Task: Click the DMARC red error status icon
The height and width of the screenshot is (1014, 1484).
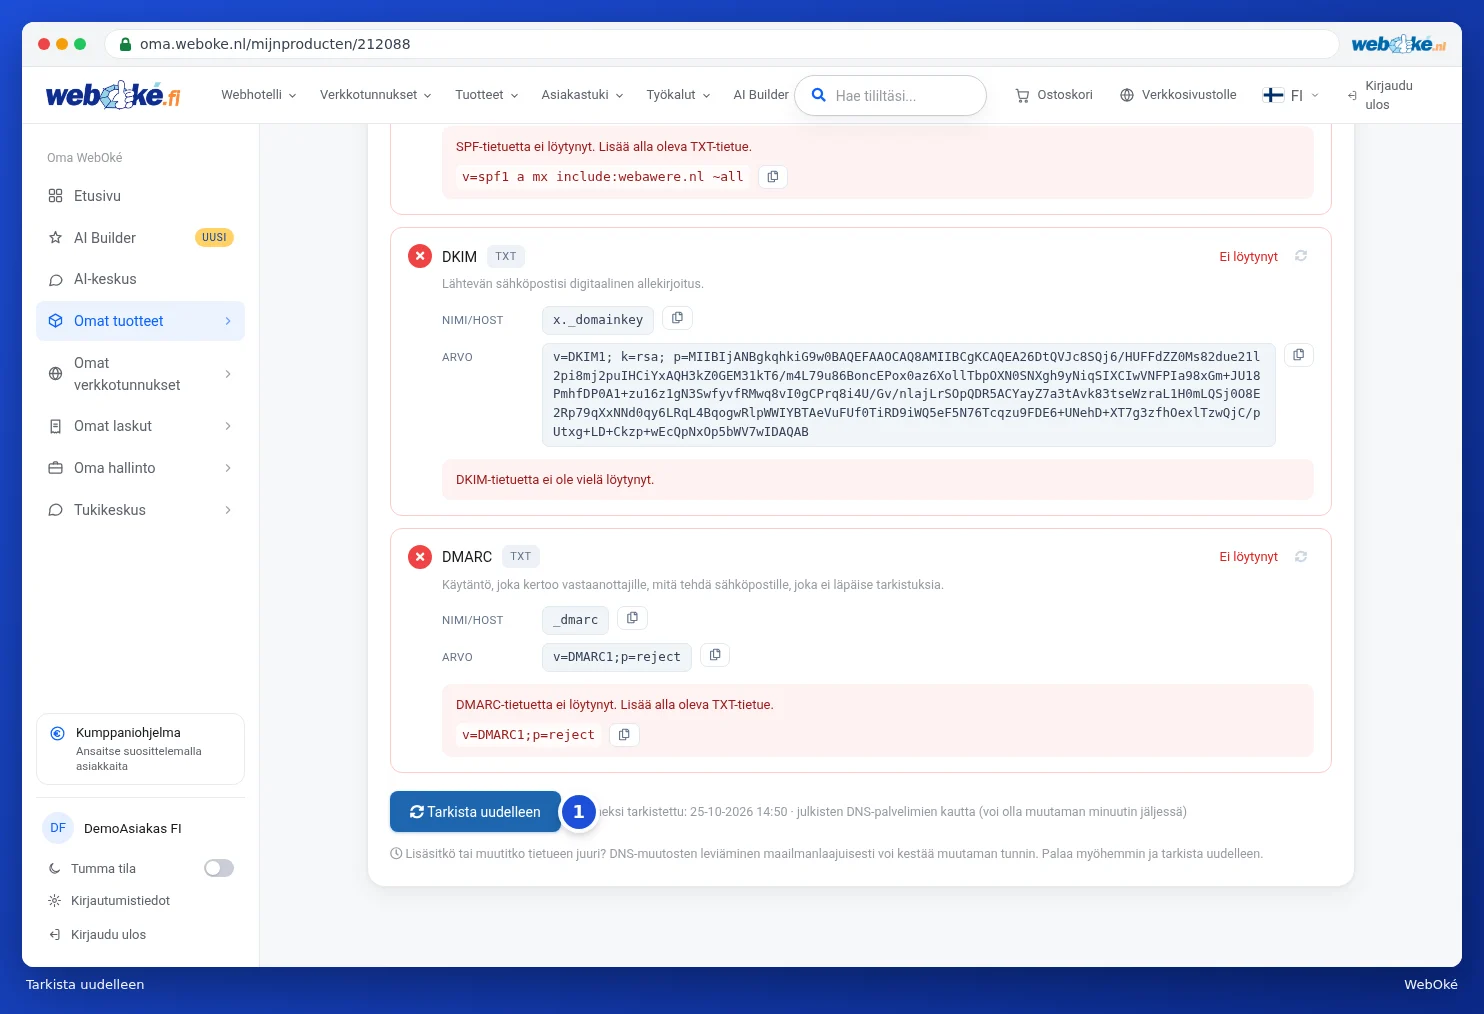Action: [420, 556]
